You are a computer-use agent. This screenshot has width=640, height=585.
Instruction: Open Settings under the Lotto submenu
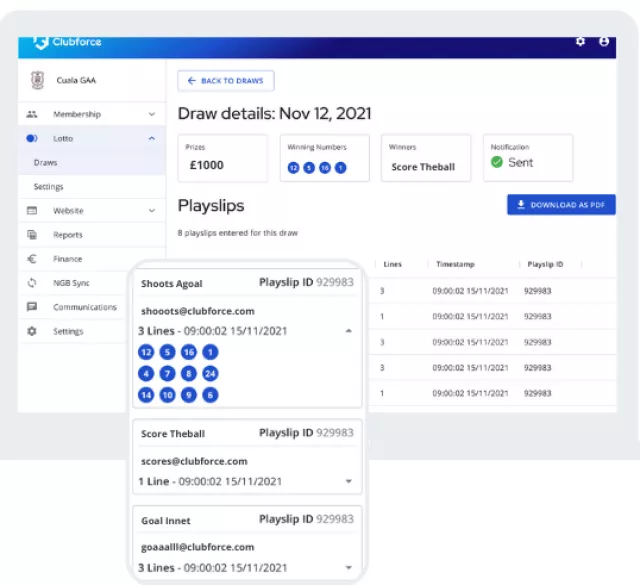coord(48,187)
